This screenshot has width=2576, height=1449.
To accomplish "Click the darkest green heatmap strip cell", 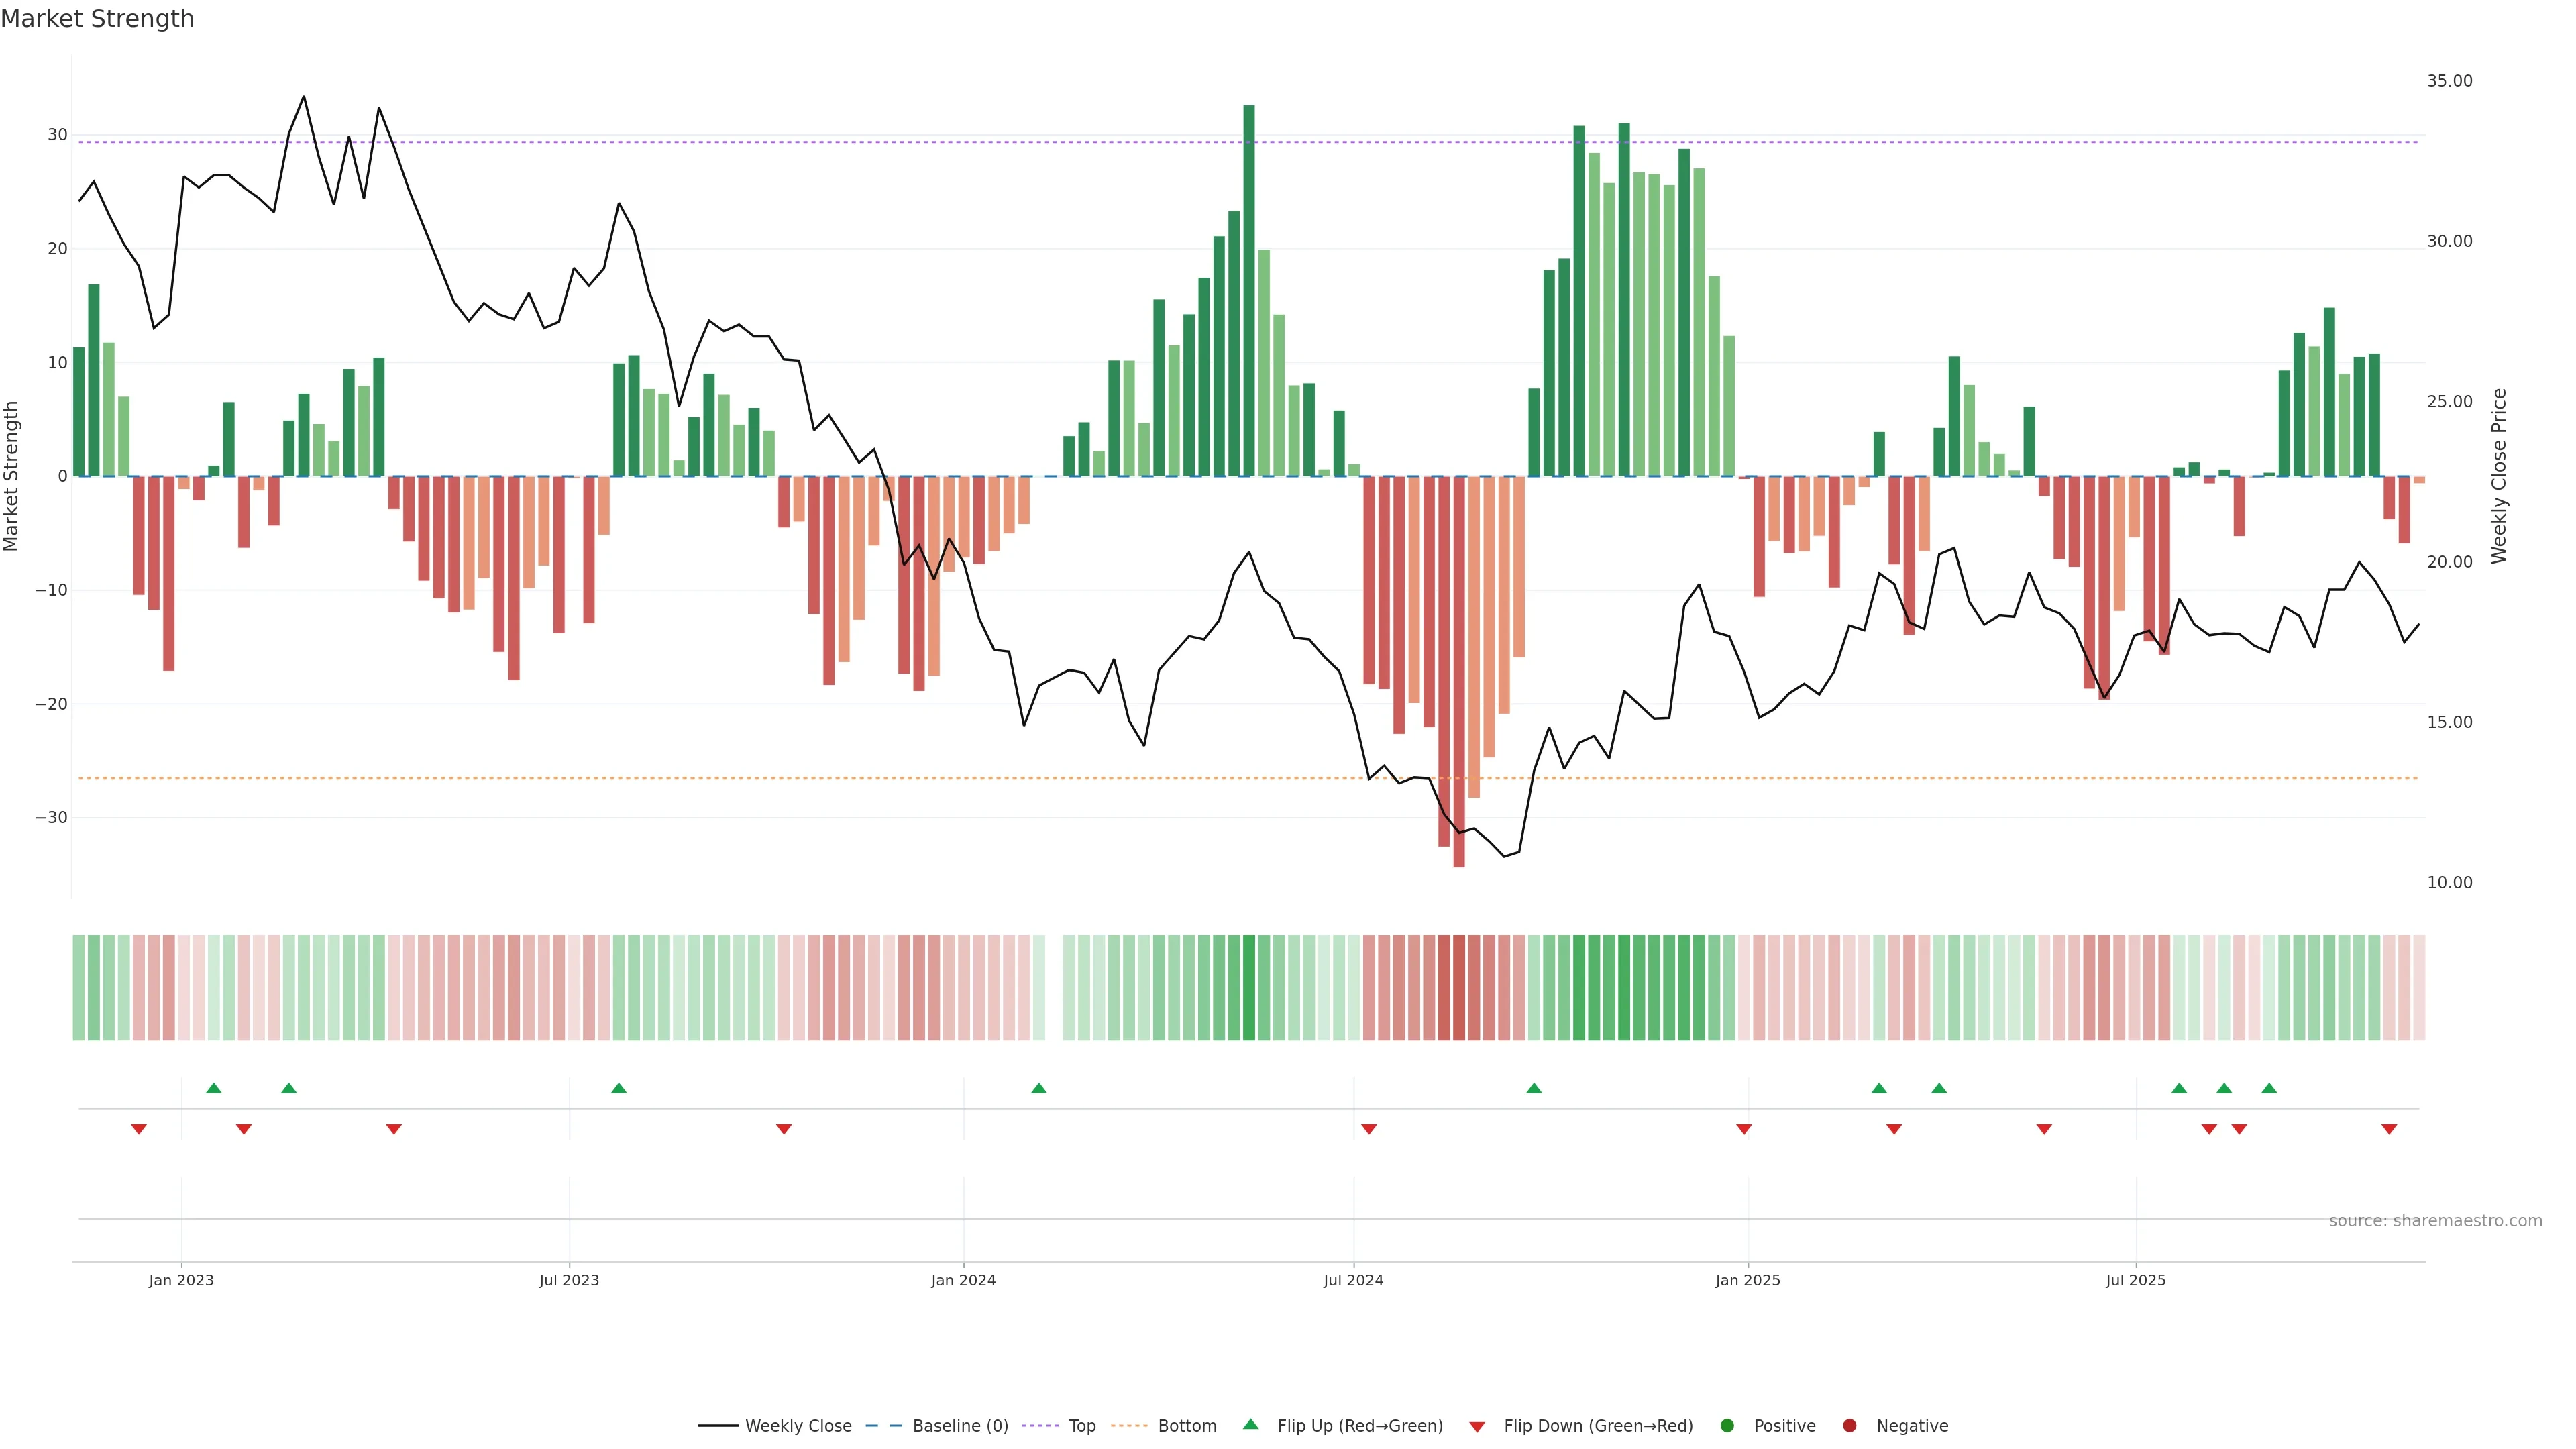I will (1249, 988).
